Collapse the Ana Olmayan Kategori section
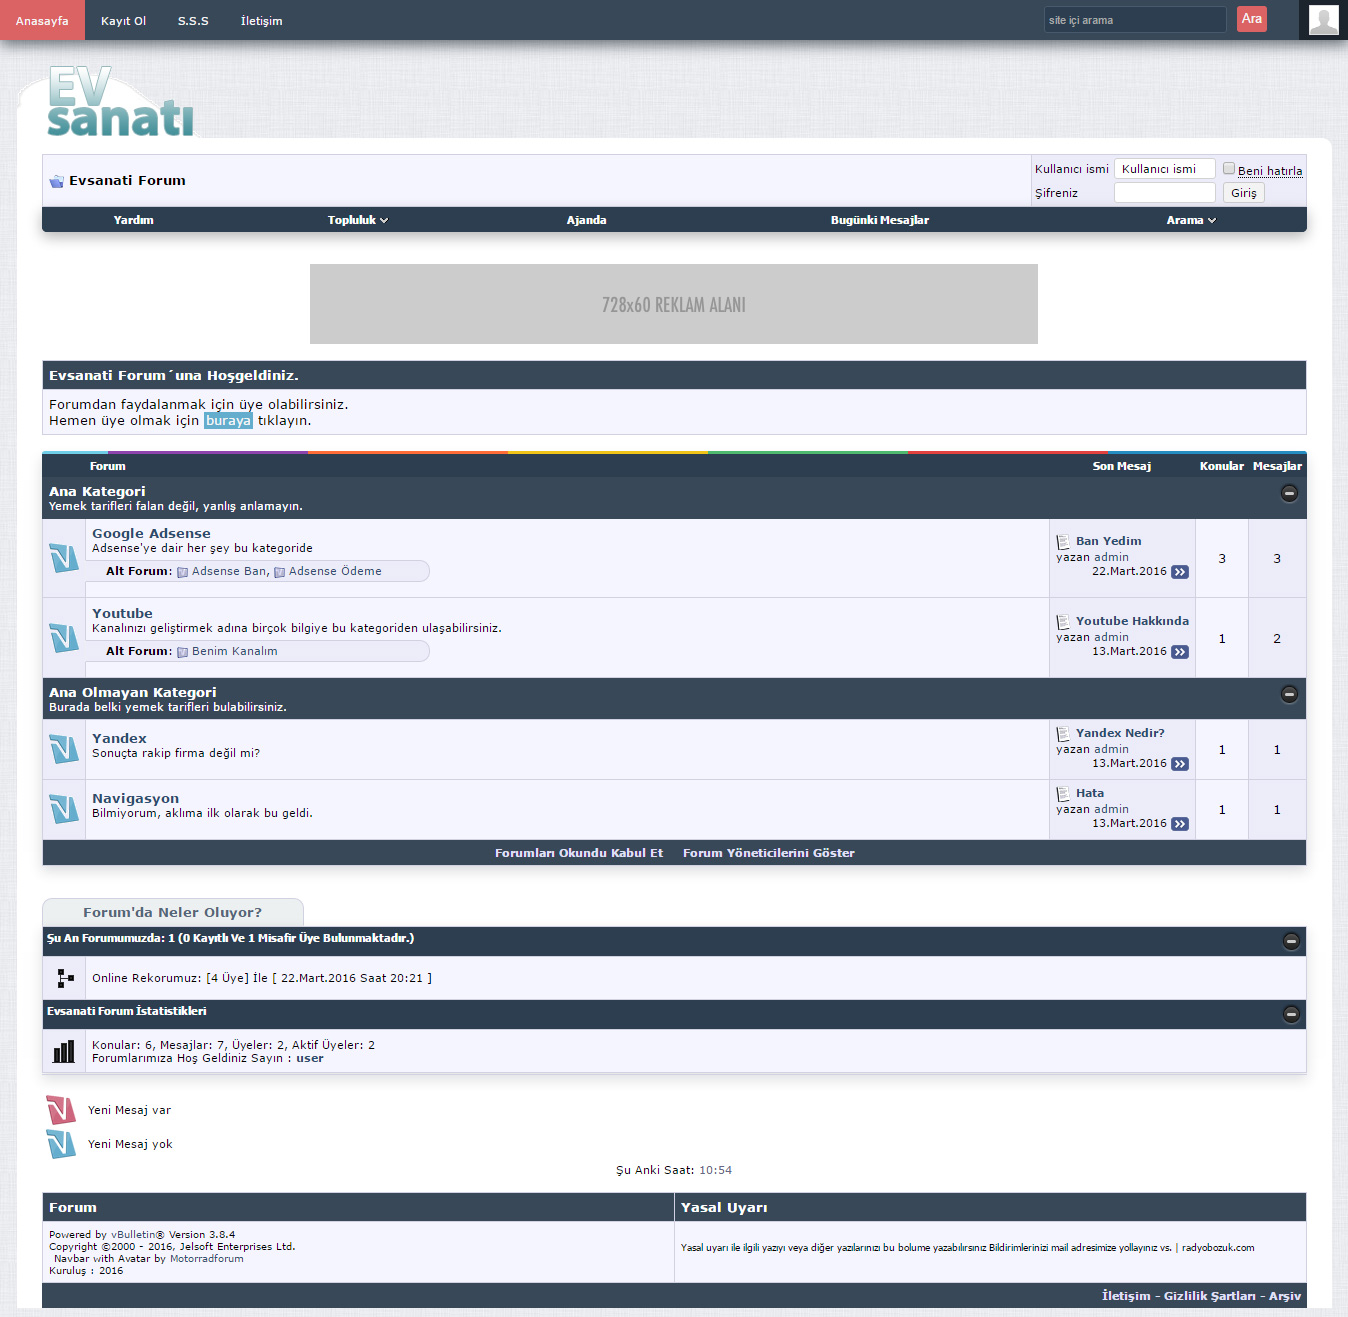The height and width of the screenshot is (1317, 1348). [x=1289, y=694]
